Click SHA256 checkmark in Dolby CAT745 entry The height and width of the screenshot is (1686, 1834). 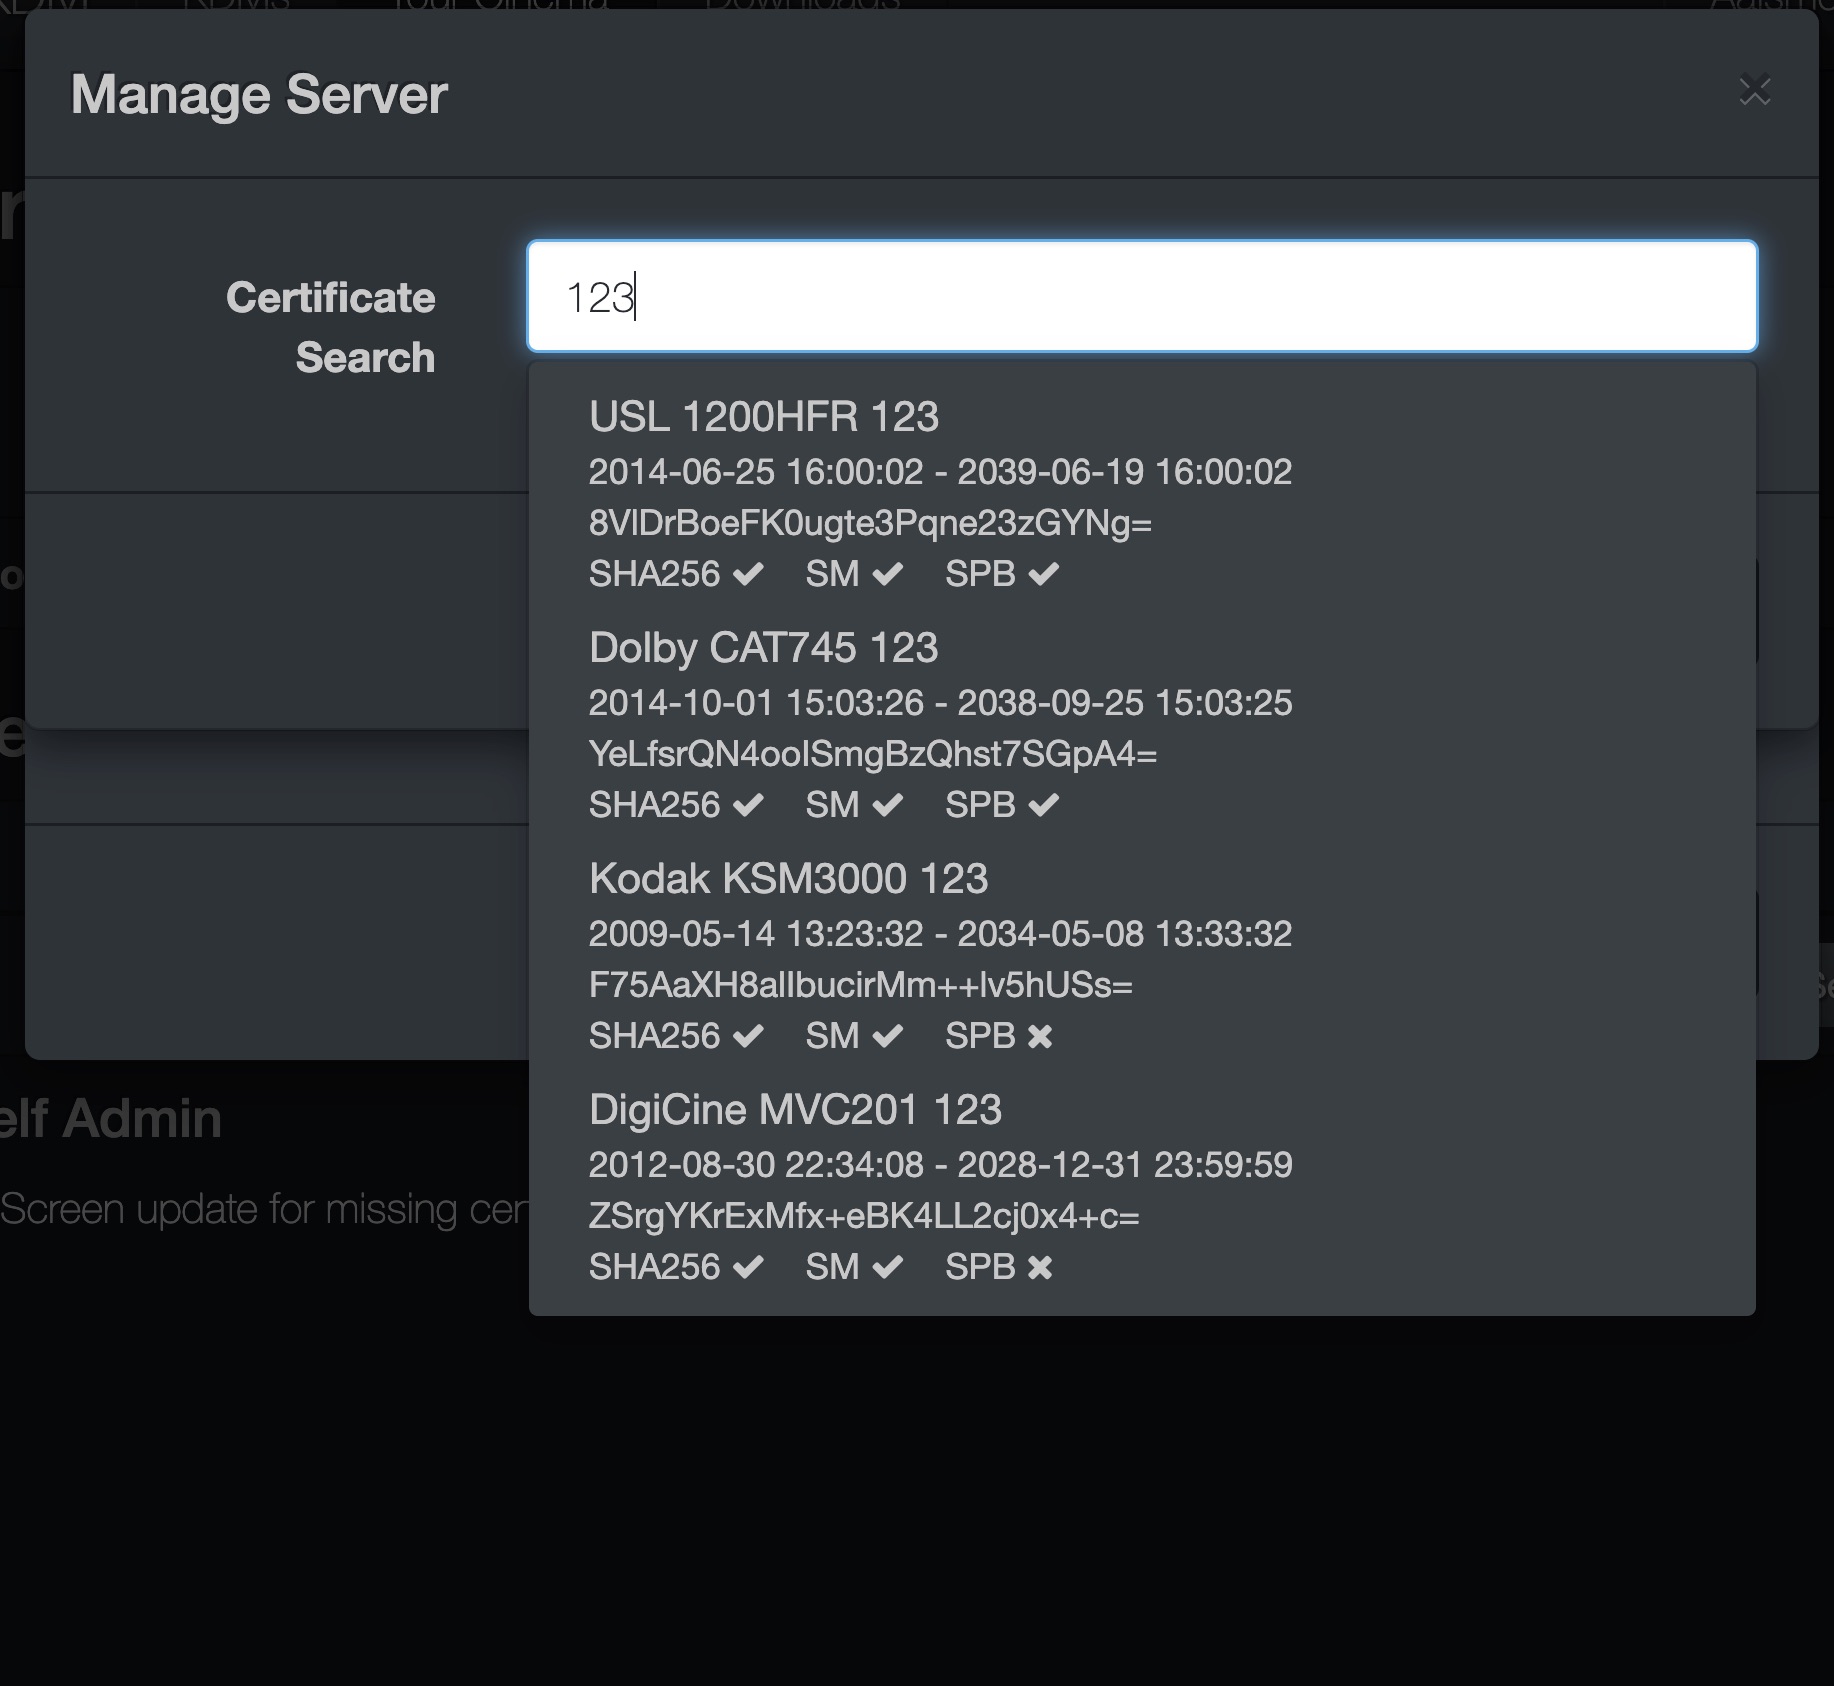click(748, 805)
